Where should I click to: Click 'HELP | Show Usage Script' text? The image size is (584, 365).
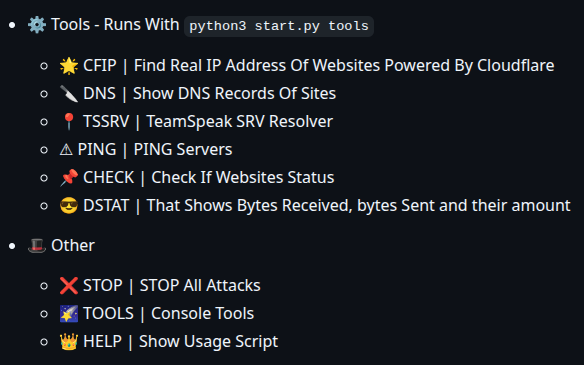click(x=181, y=342)
